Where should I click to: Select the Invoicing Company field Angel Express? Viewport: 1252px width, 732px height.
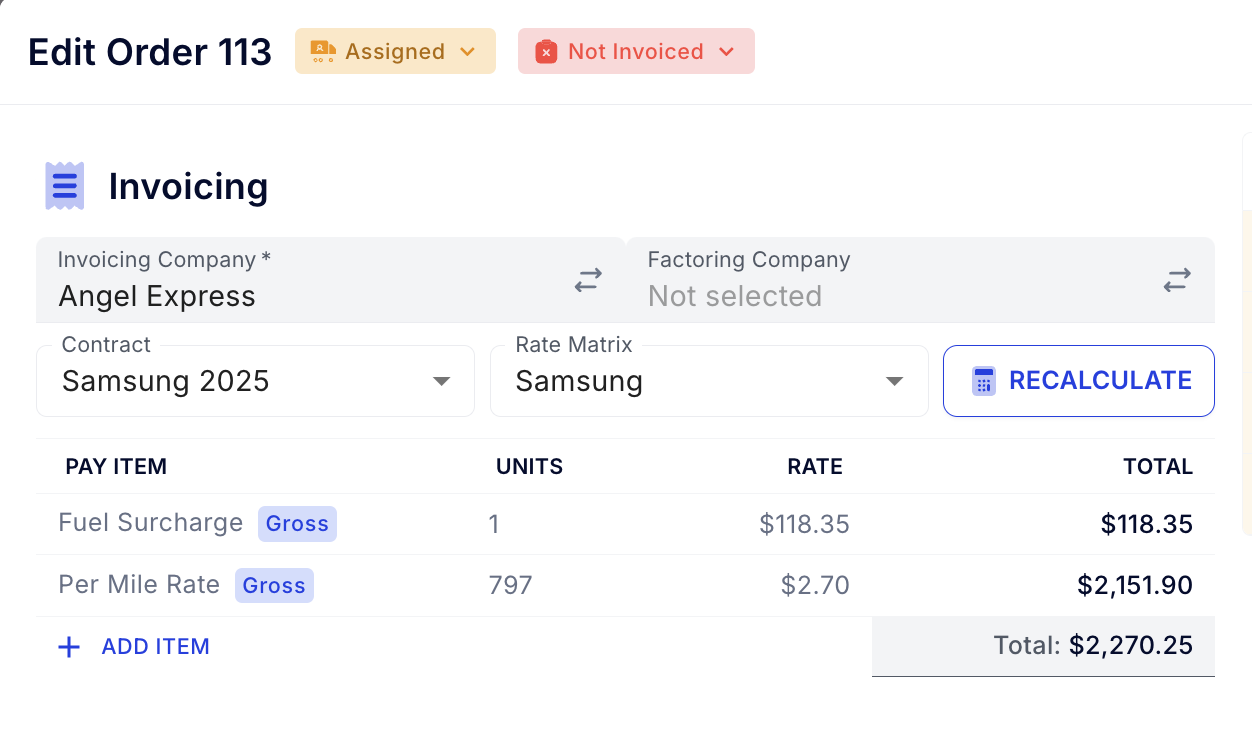tap(157, 296)
